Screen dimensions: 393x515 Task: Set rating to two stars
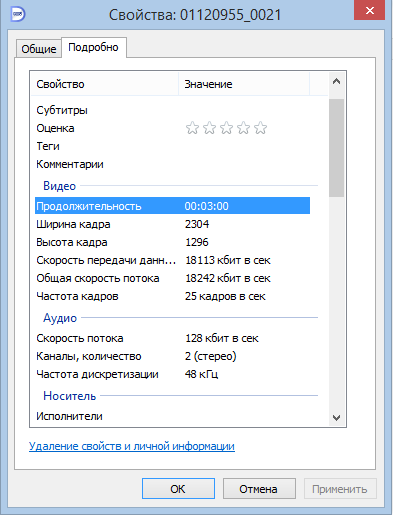click(x=209, y=128)
